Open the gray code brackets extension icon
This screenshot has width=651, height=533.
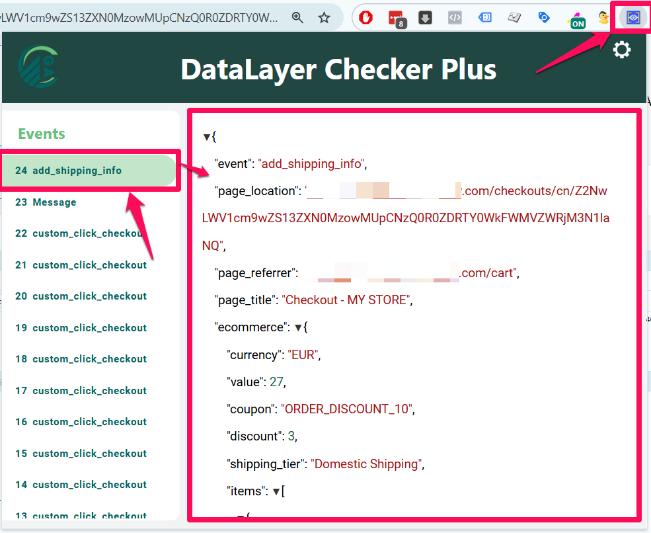tap(455, 17)
